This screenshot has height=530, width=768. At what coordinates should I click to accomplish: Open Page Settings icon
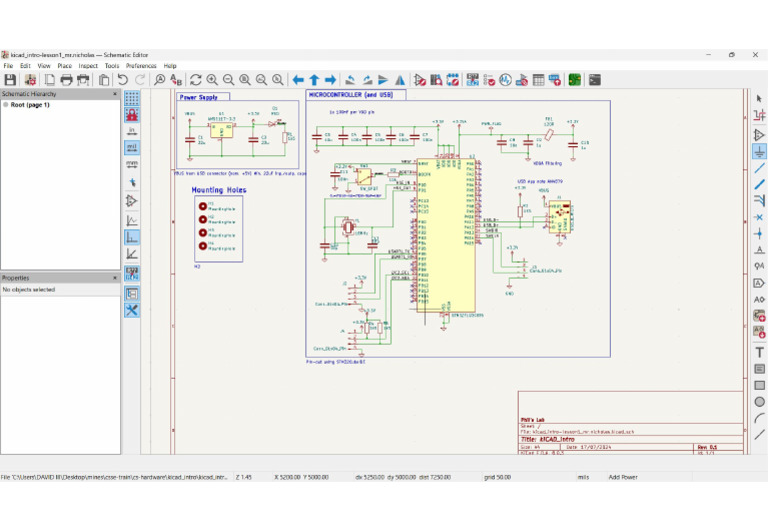click(49, 80)
